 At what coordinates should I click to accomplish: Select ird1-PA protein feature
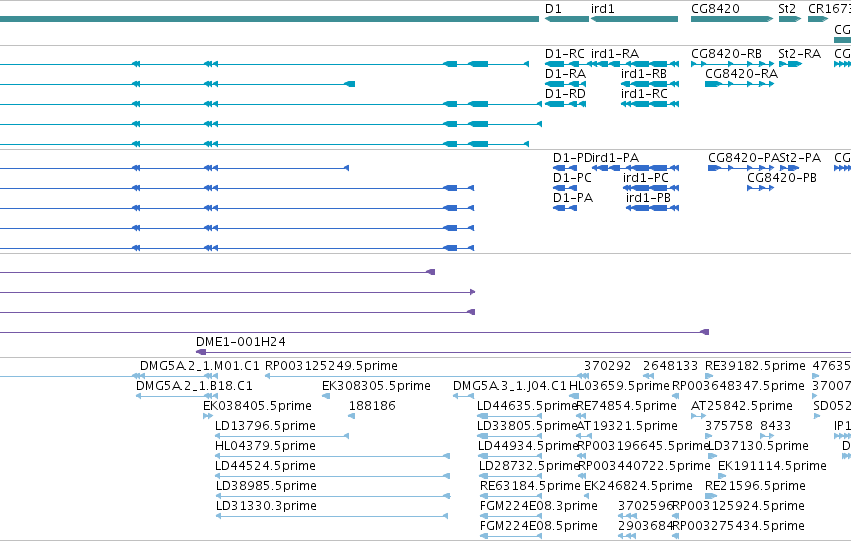click(636, 168)
